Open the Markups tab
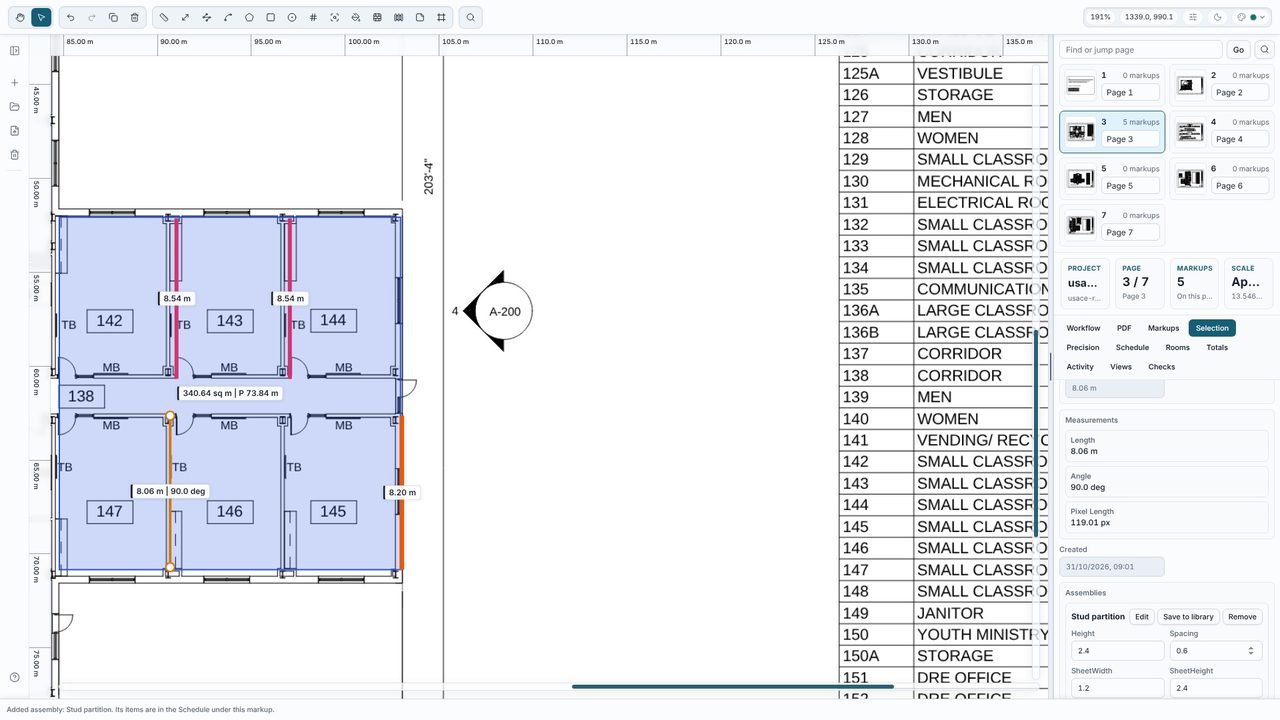This screenshot has height=720, width=1280. click(x=1163, y=328)
